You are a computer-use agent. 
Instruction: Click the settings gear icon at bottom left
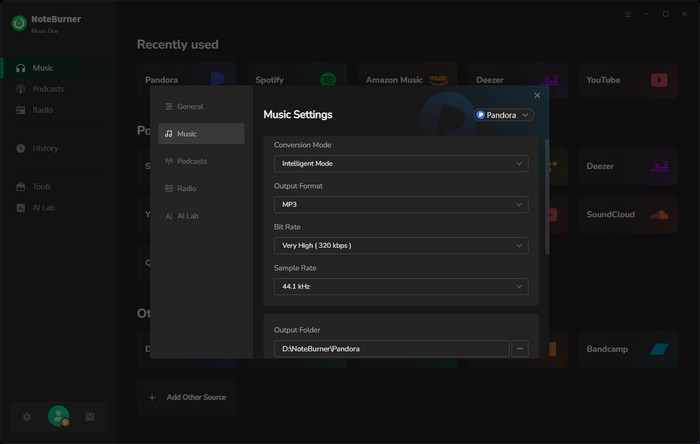(x=27, y=417)
